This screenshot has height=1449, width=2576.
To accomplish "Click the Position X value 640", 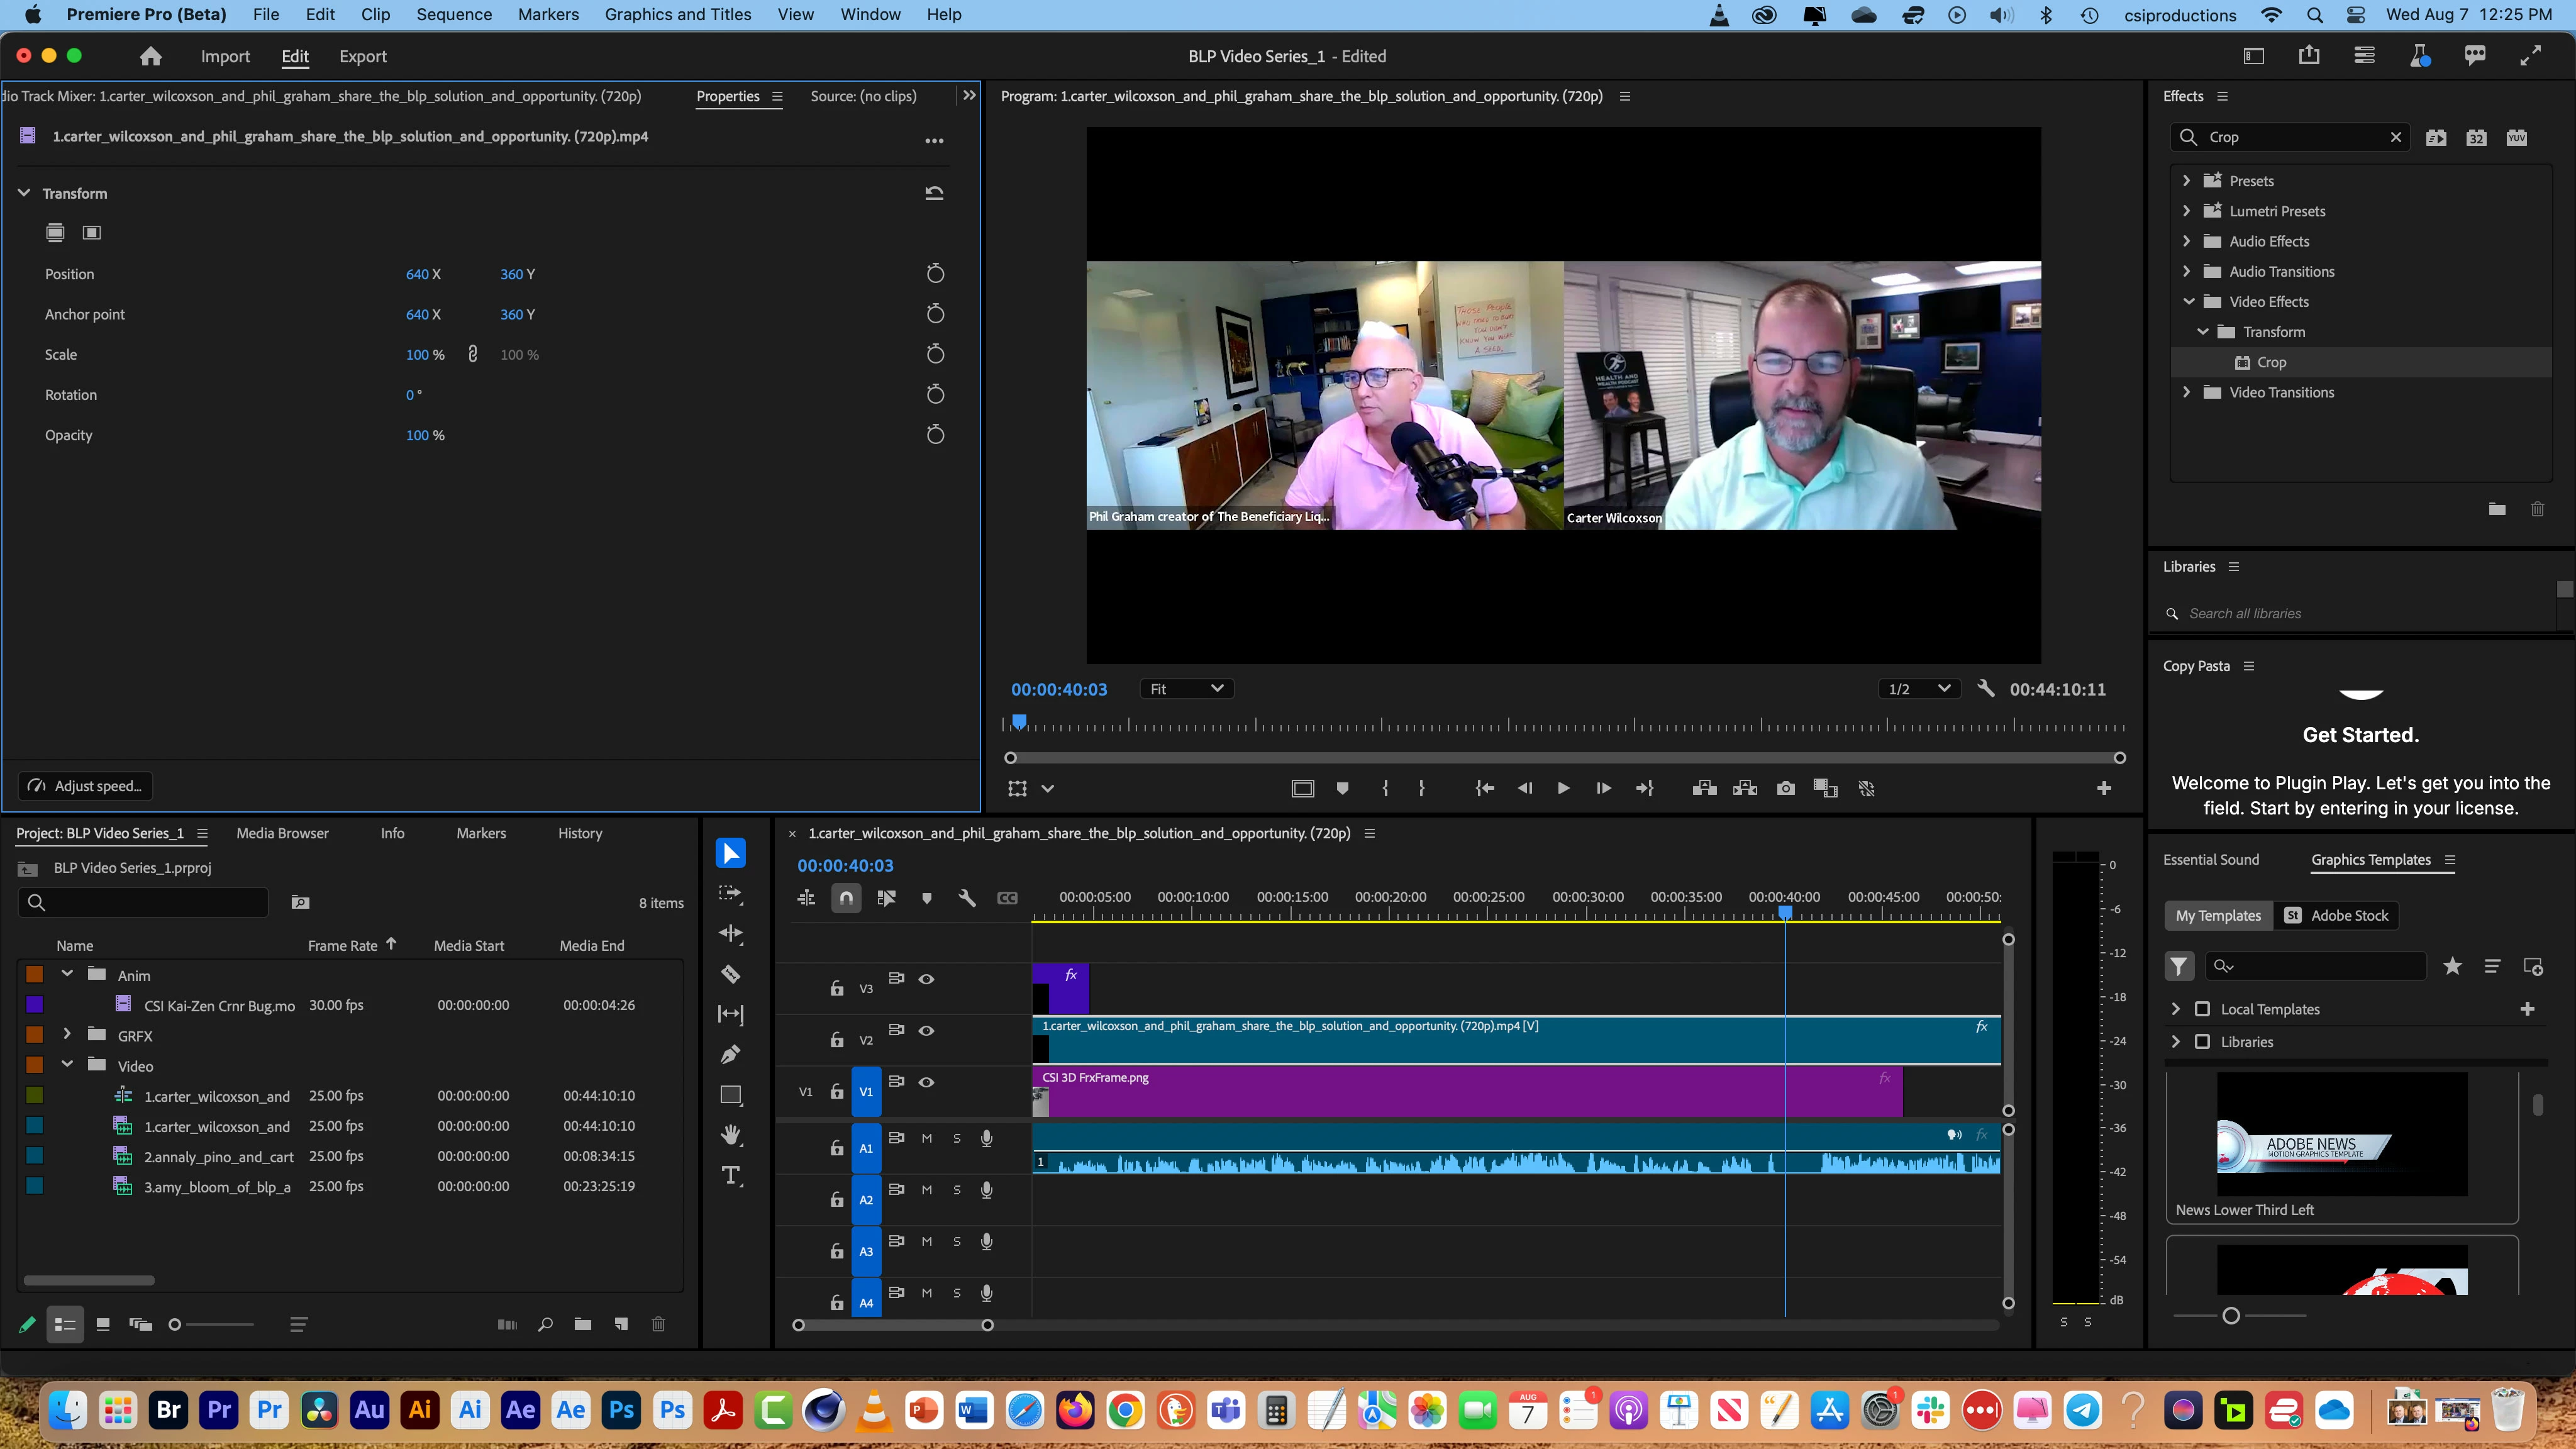I will point(416,274).
